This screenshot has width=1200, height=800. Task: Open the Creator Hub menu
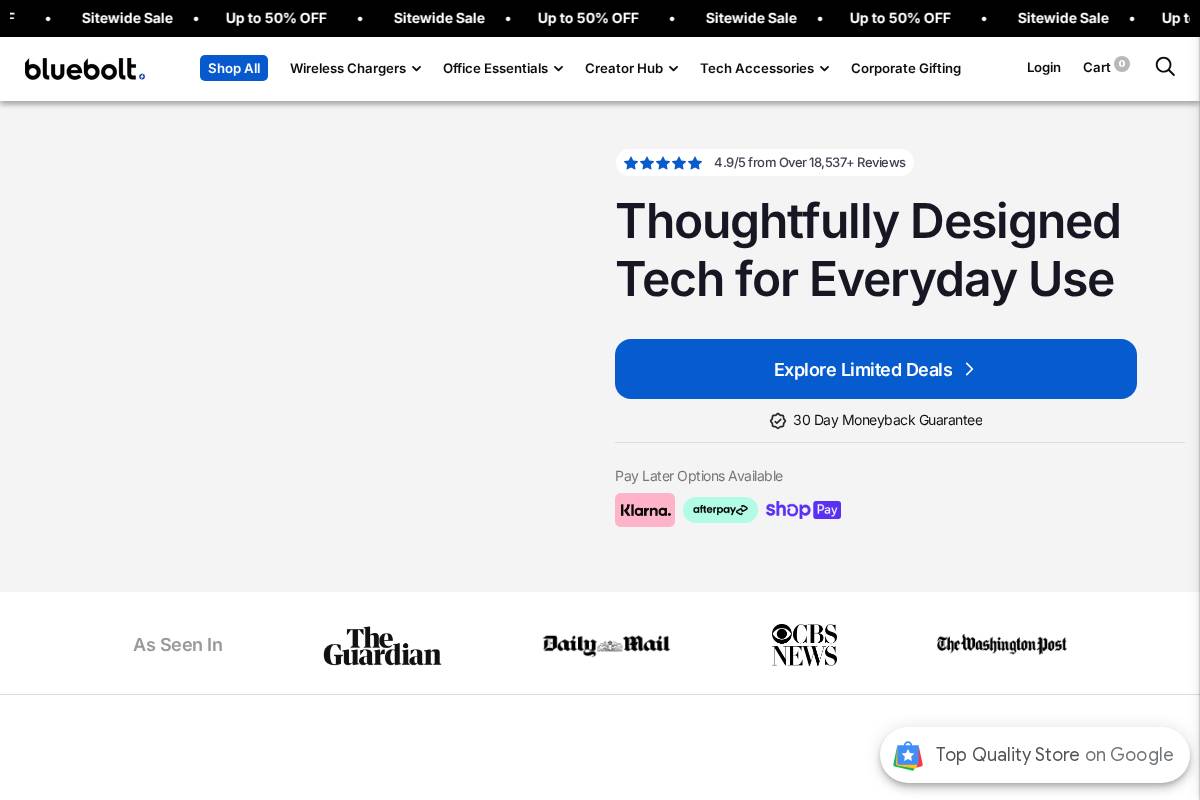pyautogui.click(x=631, y=68)
